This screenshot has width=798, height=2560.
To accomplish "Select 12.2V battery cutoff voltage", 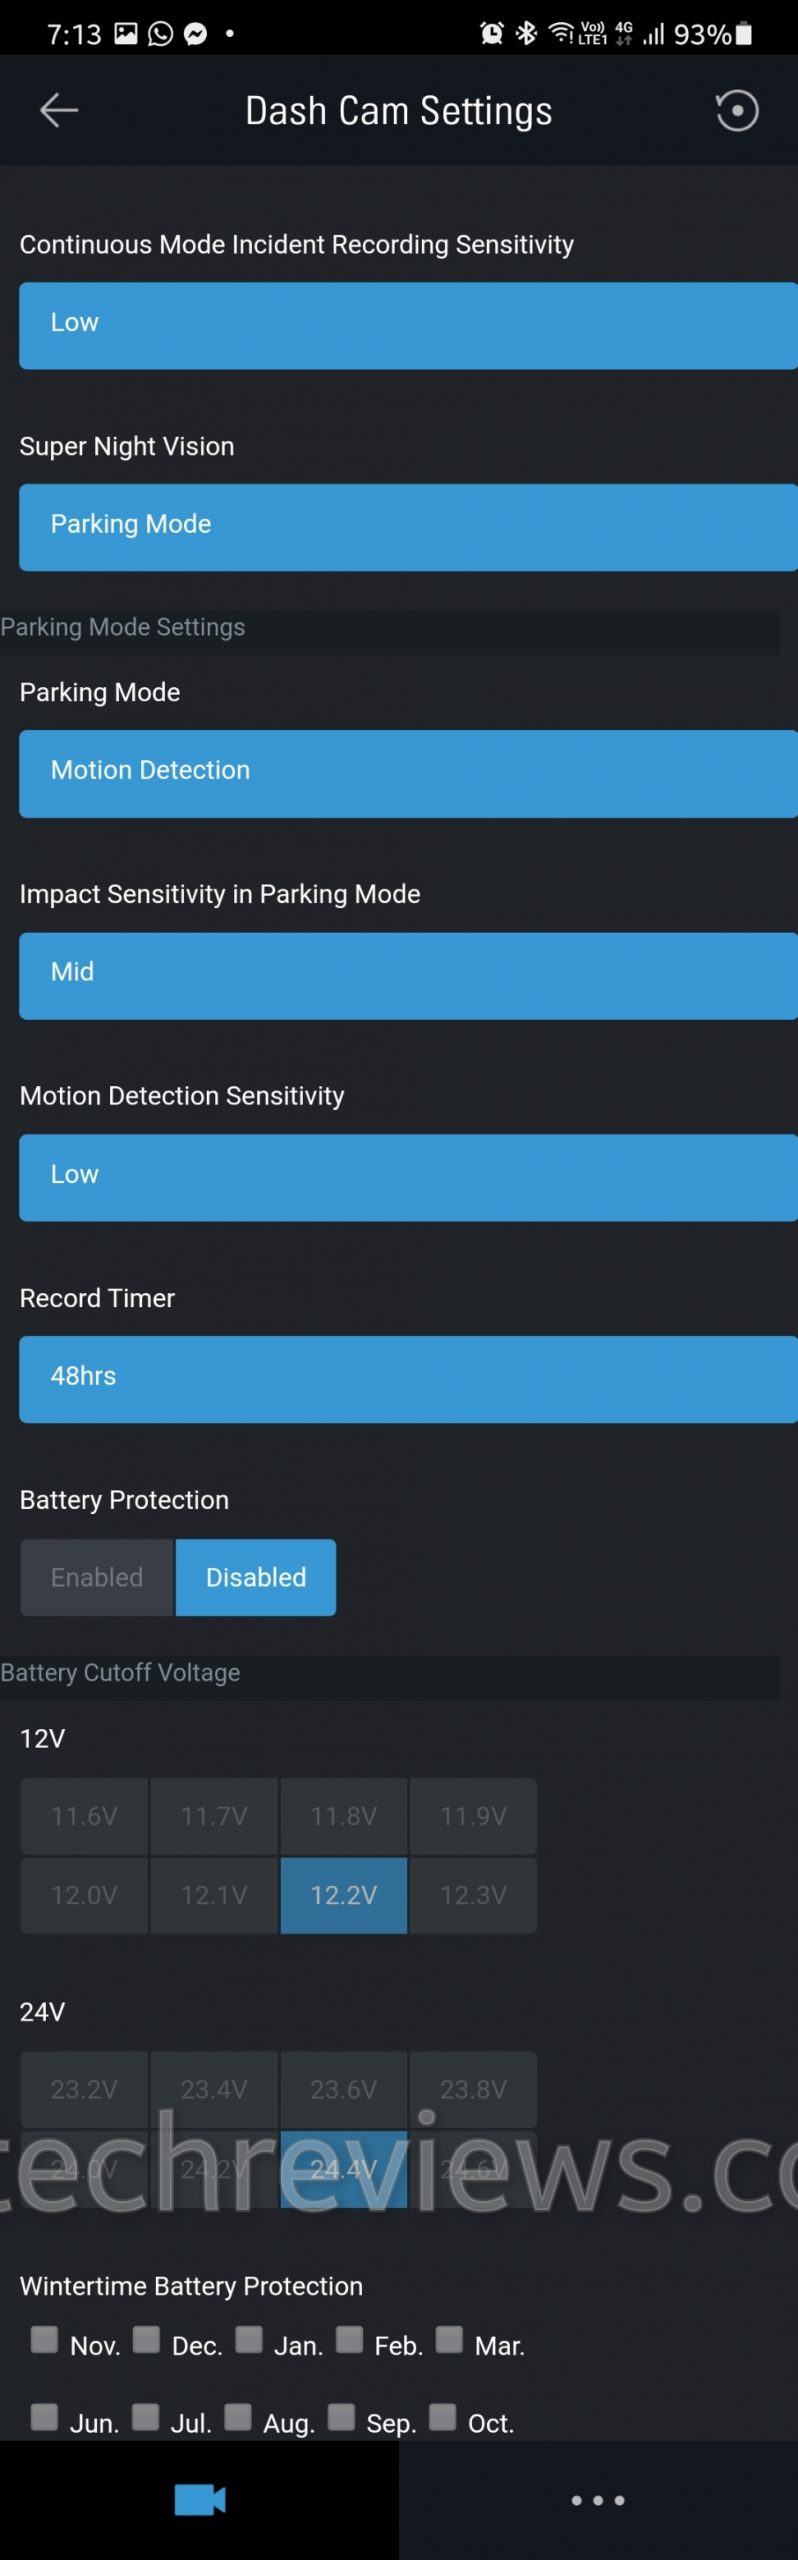I will (344, 1895).
